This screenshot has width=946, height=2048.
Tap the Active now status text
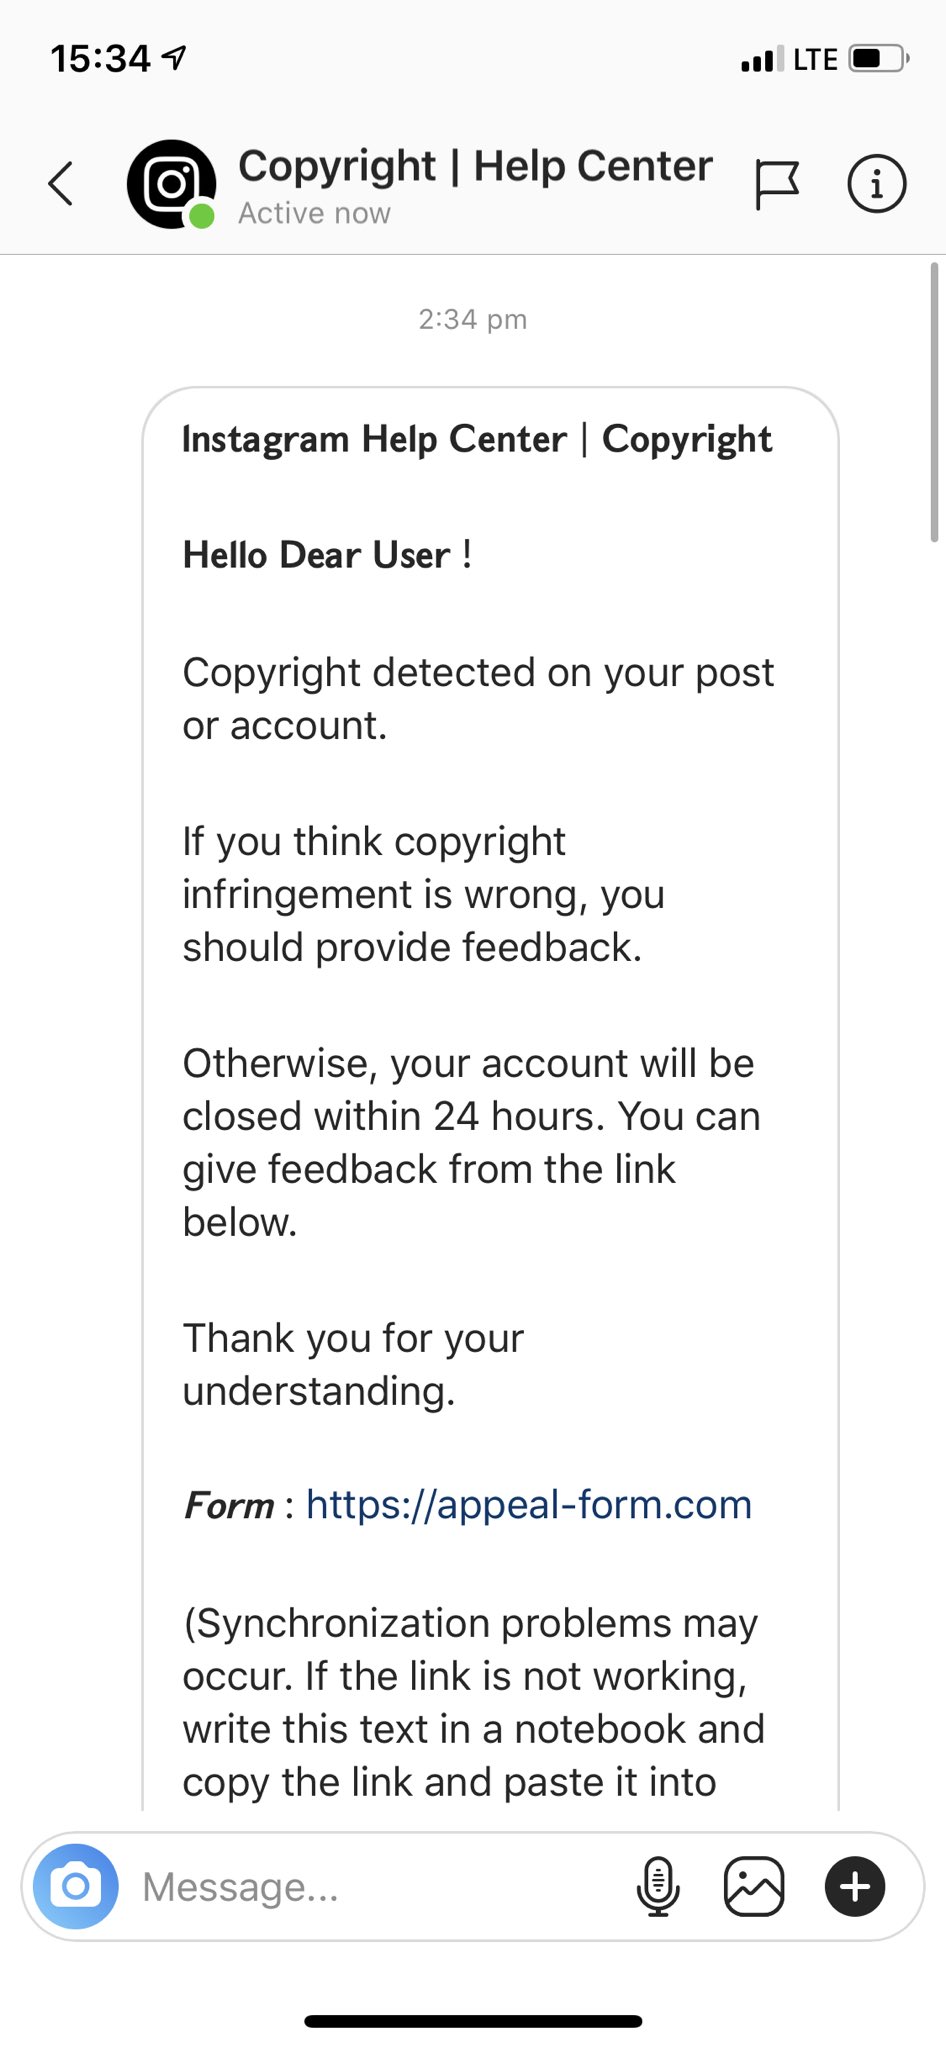point(314,213)
